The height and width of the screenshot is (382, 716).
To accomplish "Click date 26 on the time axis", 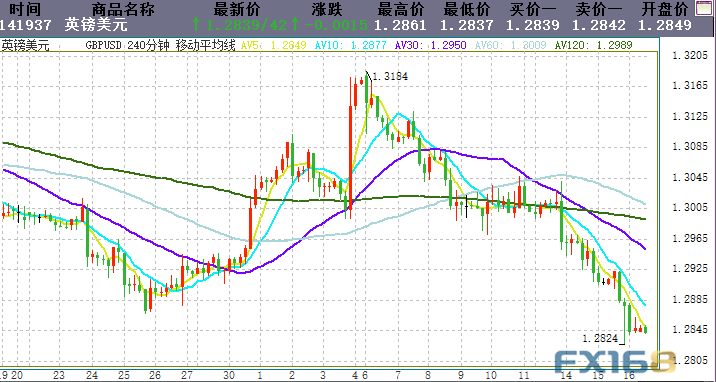I will click(x=155, y=376).
